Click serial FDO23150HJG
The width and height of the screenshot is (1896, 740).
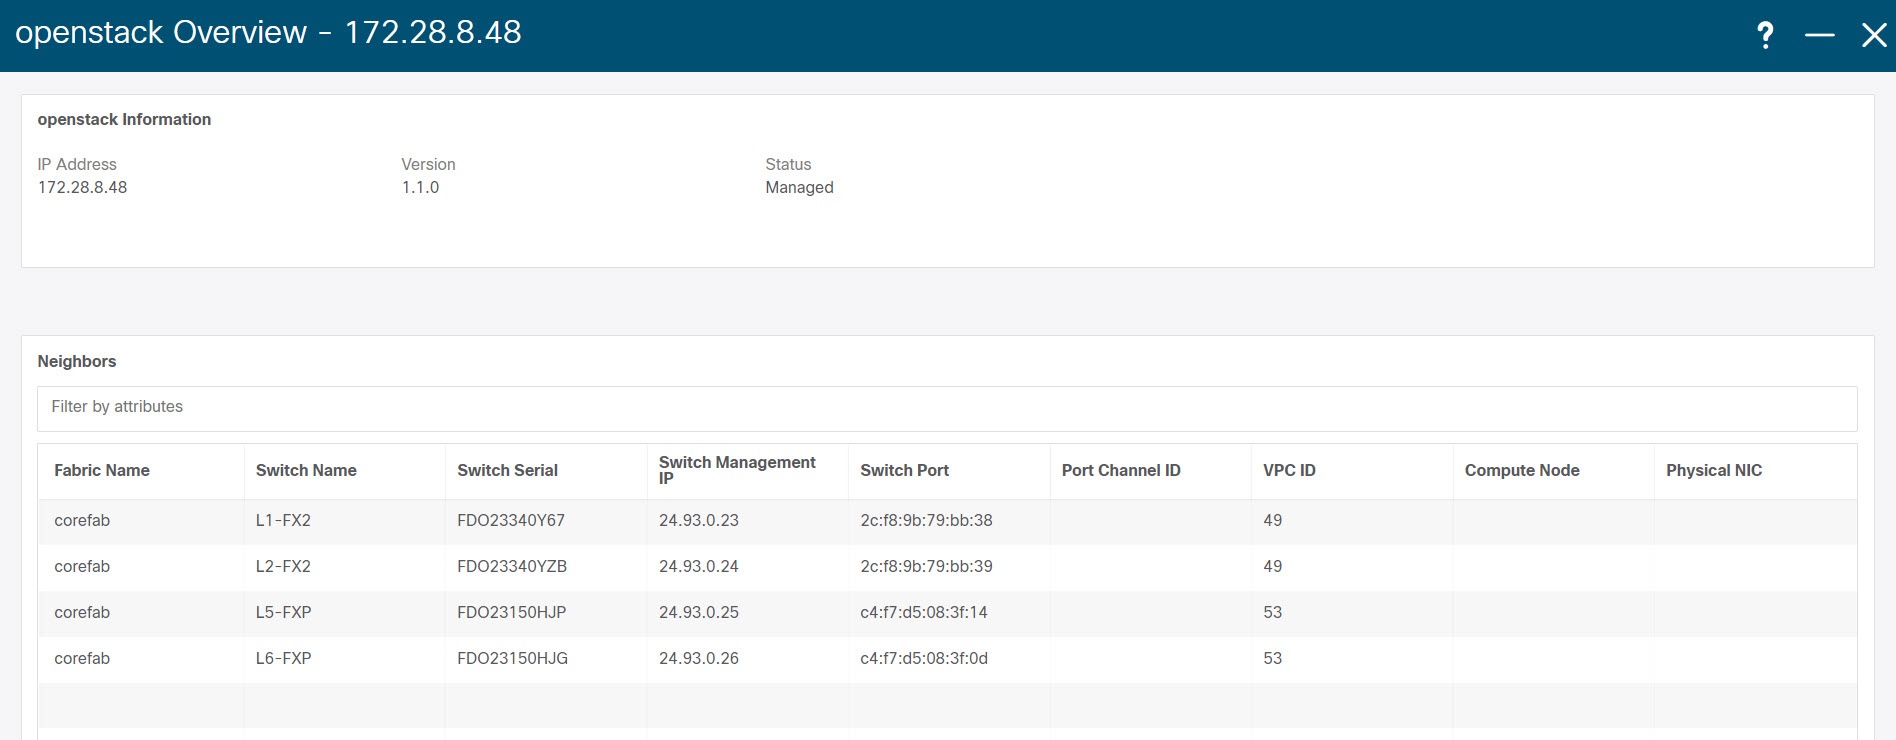coord(512,659)
